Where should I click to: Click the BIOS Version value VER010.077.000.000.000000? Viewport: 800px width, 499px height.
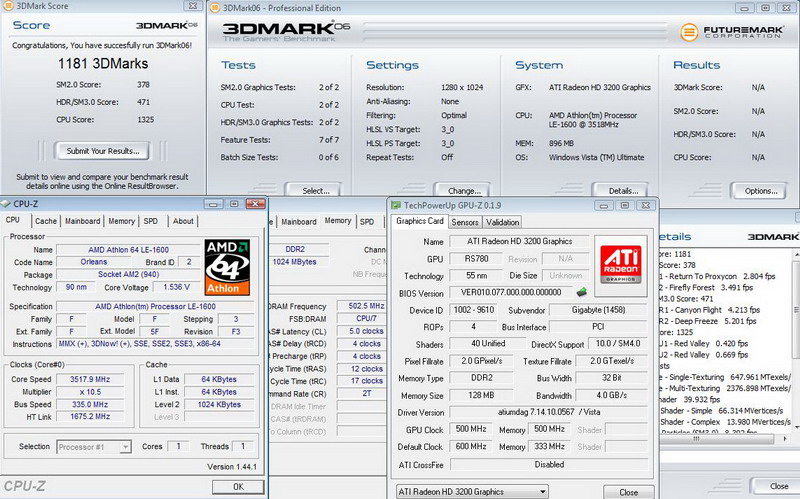511,292
